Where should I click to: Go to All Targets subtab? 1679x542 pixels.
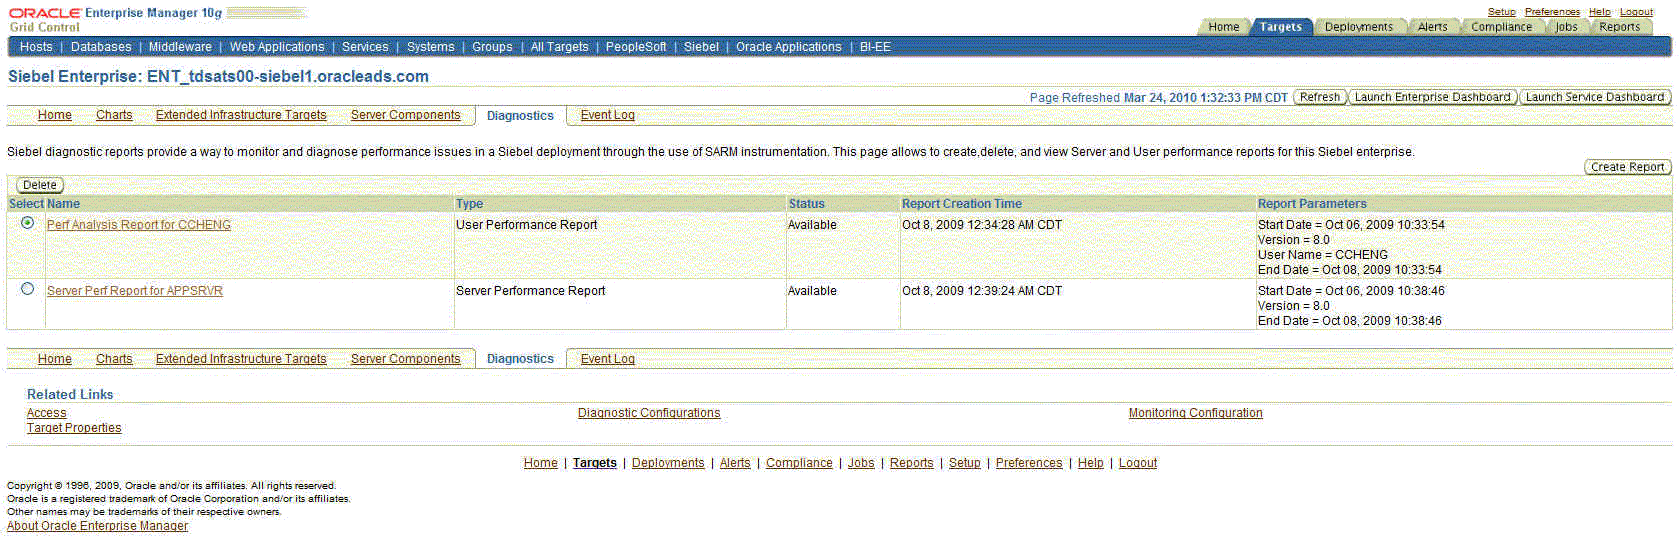point(559,47)
